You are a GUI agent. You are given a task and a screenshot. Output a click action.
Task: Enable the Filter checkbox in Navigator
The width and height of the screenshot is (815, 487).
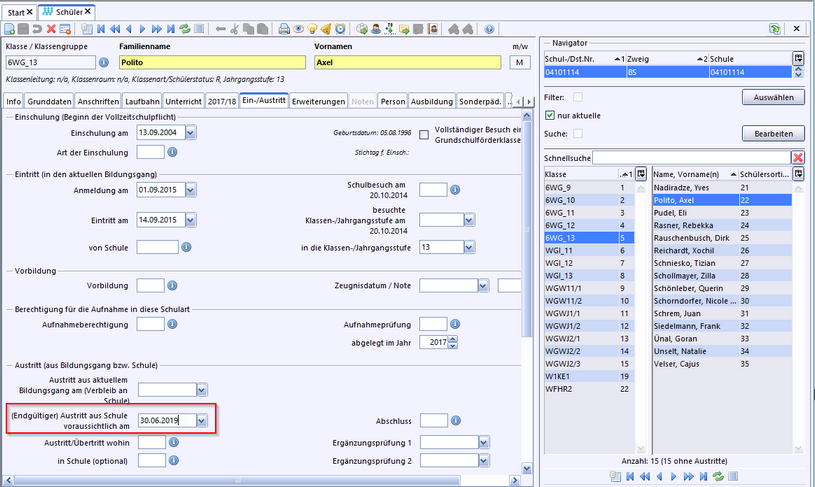(578, 97)
